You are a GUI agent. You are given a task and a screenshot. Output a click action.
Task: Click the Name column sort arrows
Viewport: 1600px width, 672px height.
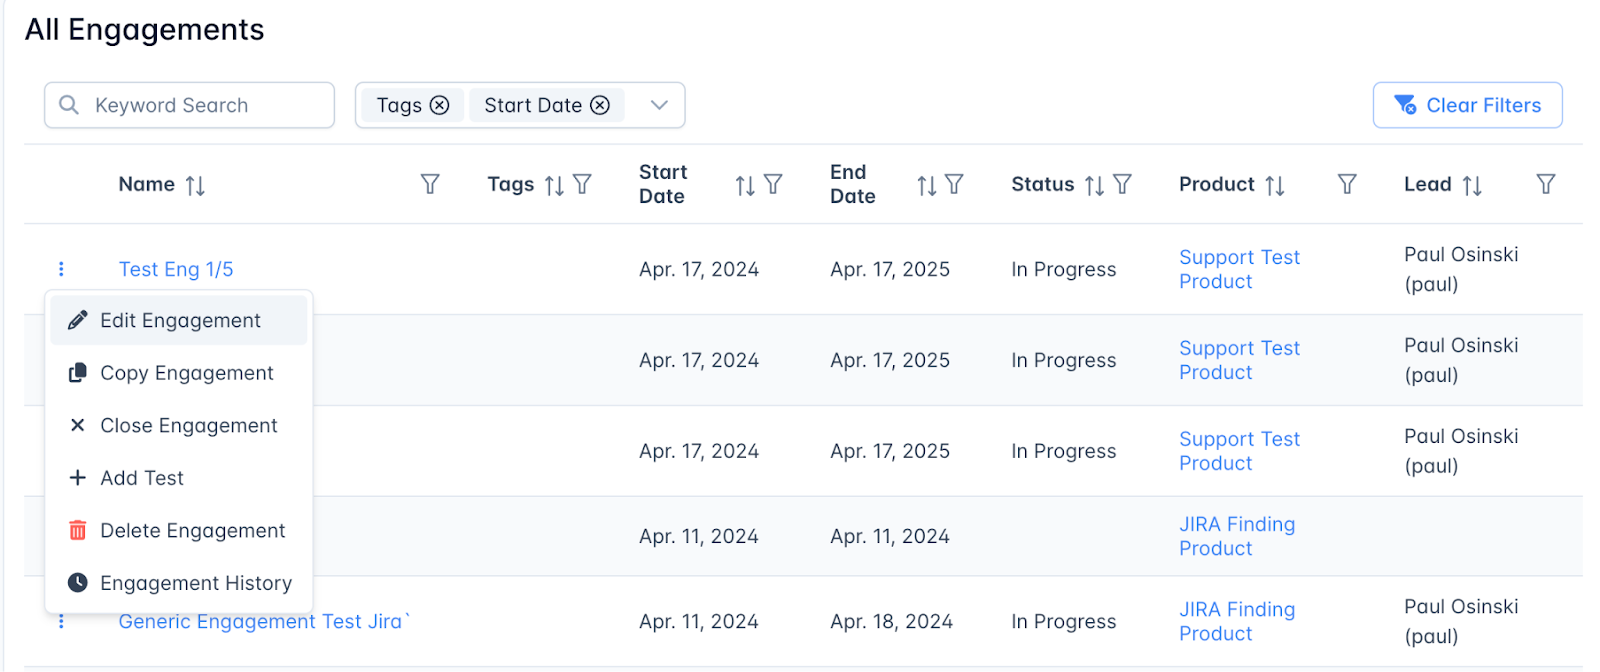(195, 185)
